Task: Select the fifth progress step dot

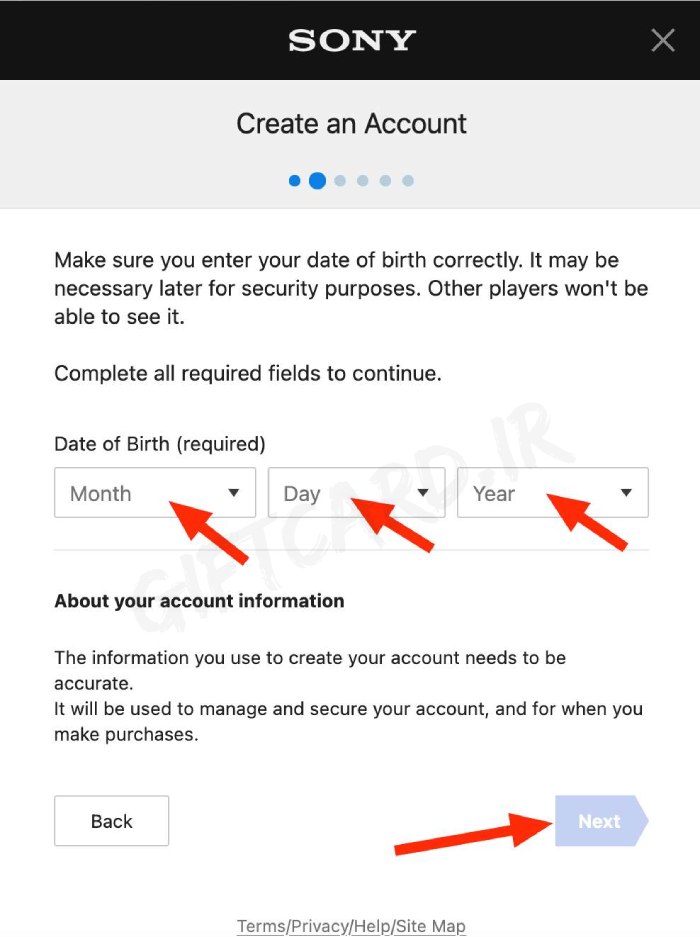Action: pyautogui.click(x=386, y=180)
